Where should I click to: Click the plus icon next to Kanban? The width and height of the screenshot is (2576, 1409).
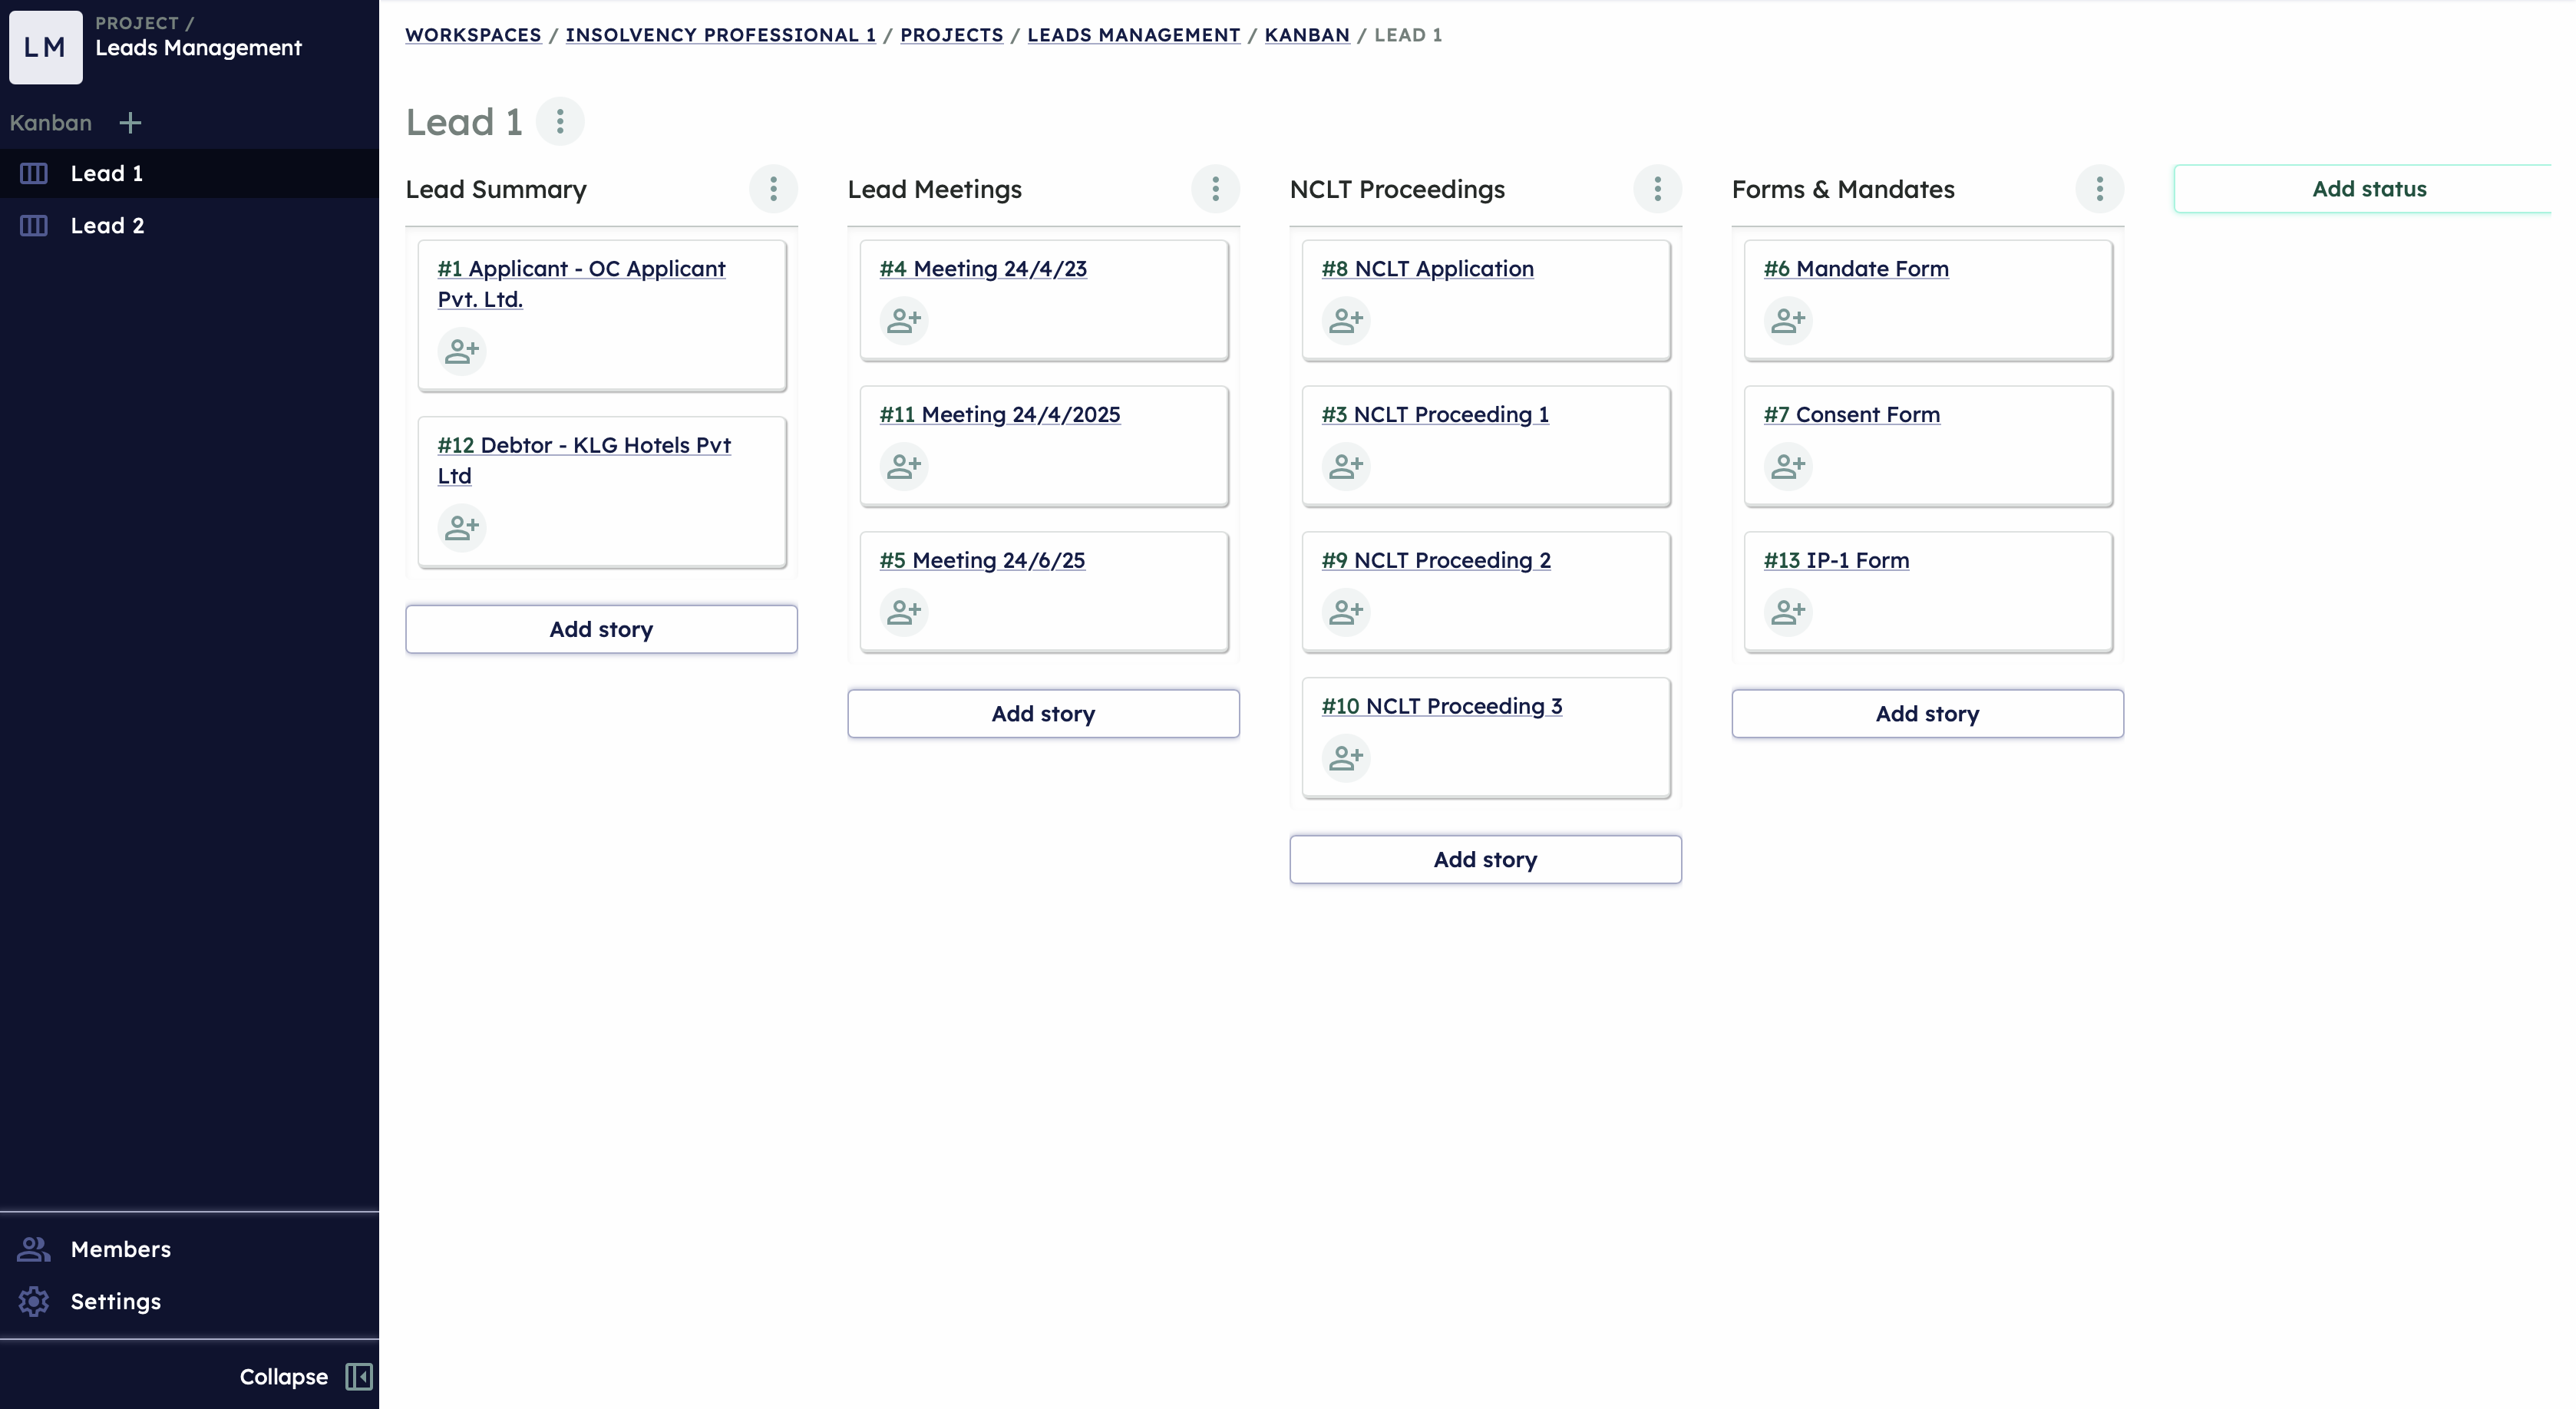130,123
